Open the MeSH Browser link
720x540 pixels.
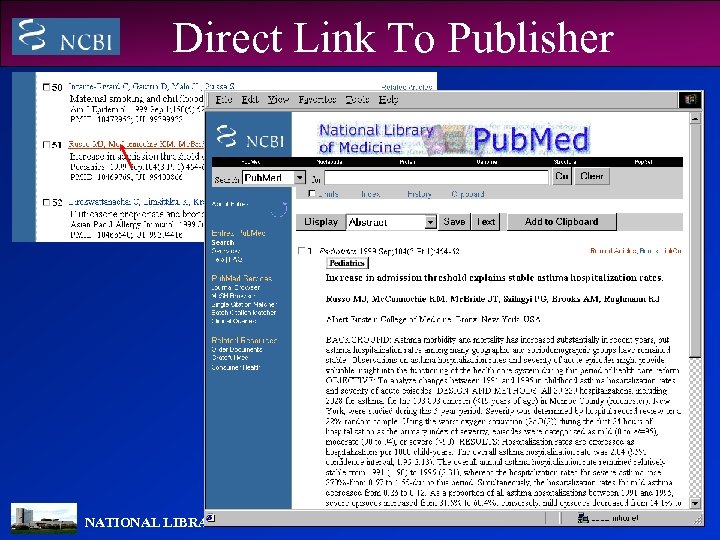click(233, 296)
